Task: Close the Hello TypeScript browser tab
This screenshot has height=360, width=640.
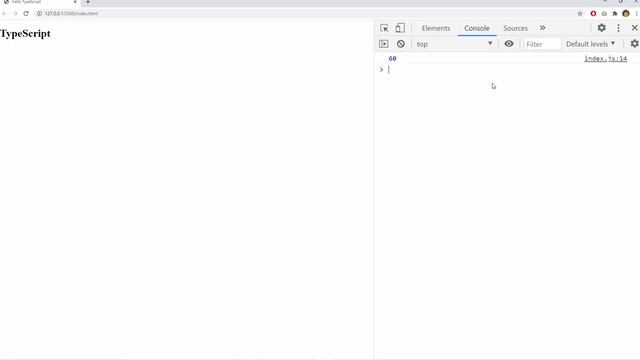Action: click(75, 2)
